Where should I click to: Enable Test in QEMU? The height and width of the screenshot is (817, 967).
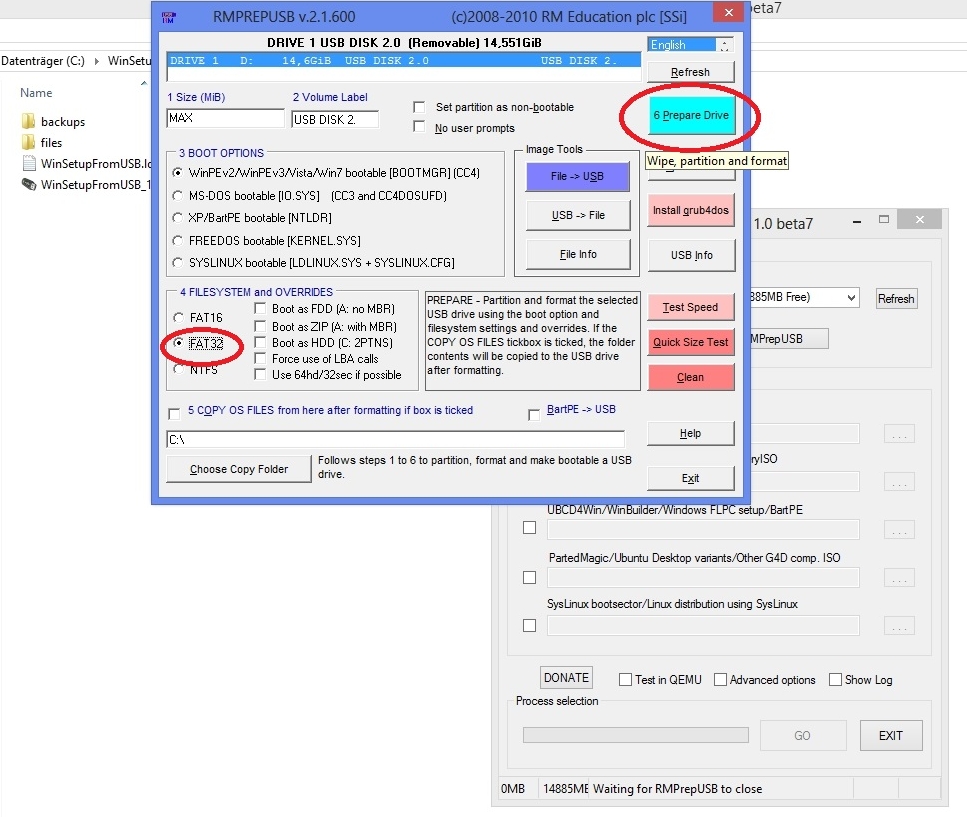pos(625,679)
